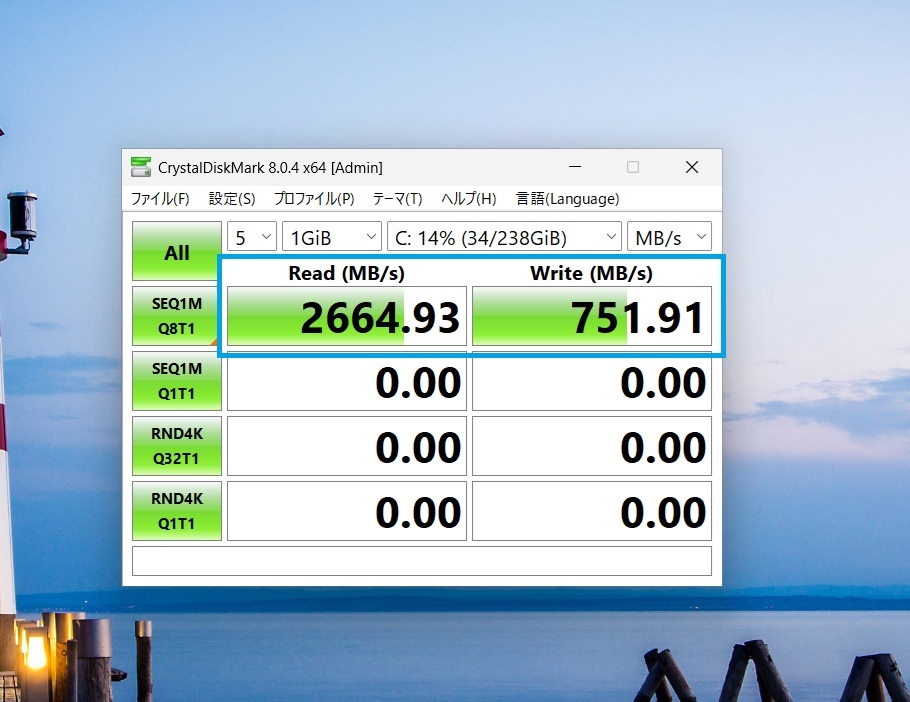Run the SEQ1M Q8T1 test
Screen dimensions: 910x702
coord(177,316)
